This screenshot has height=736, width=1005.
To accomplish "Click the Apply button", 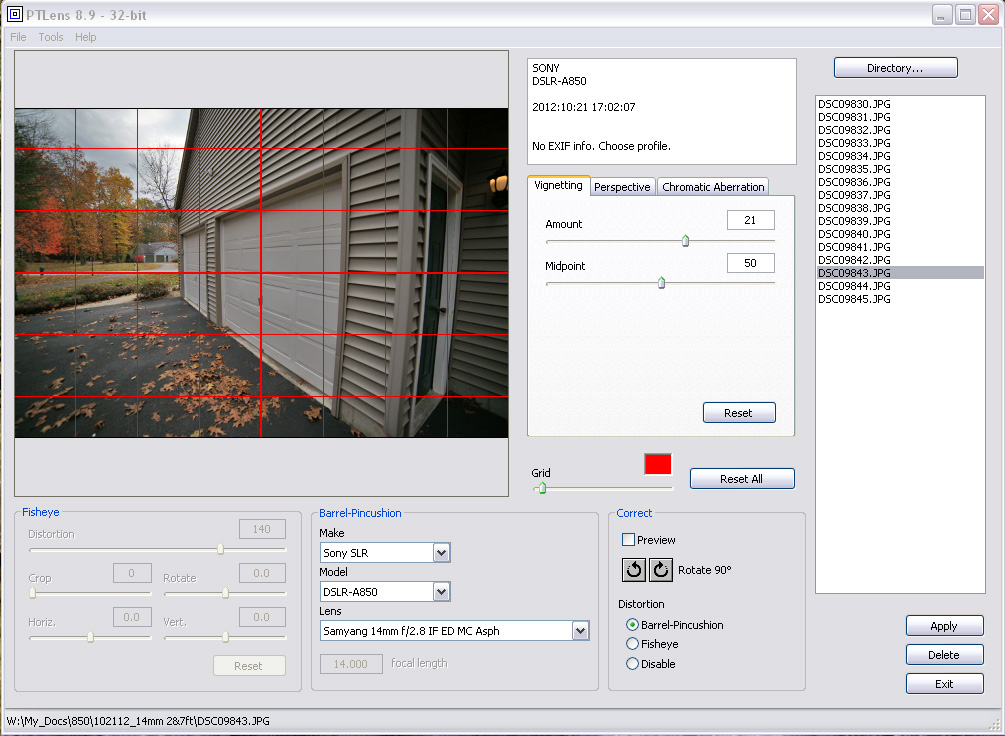I will point(944,626).
